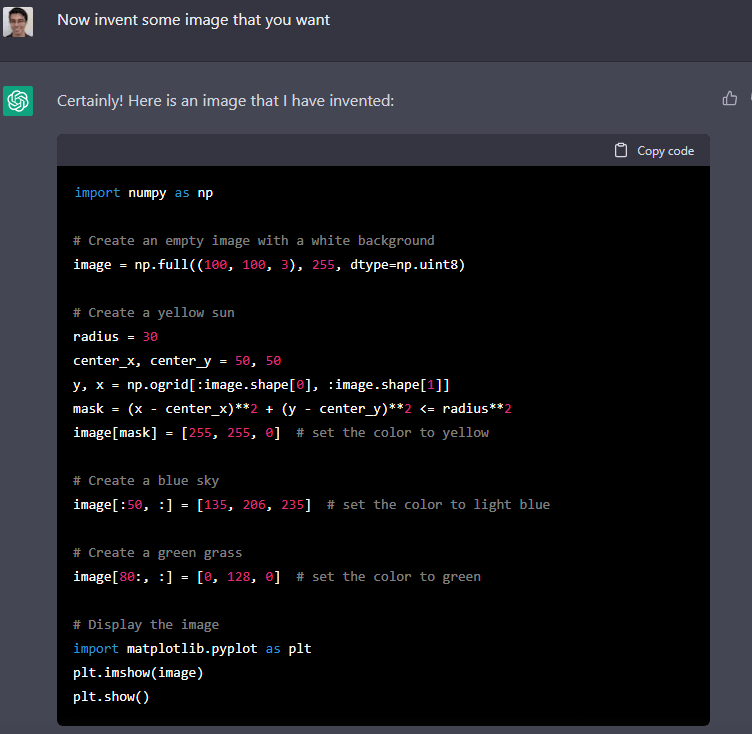Click the white background comment line
Screen dimensions: 752x734
click(254, 240)
